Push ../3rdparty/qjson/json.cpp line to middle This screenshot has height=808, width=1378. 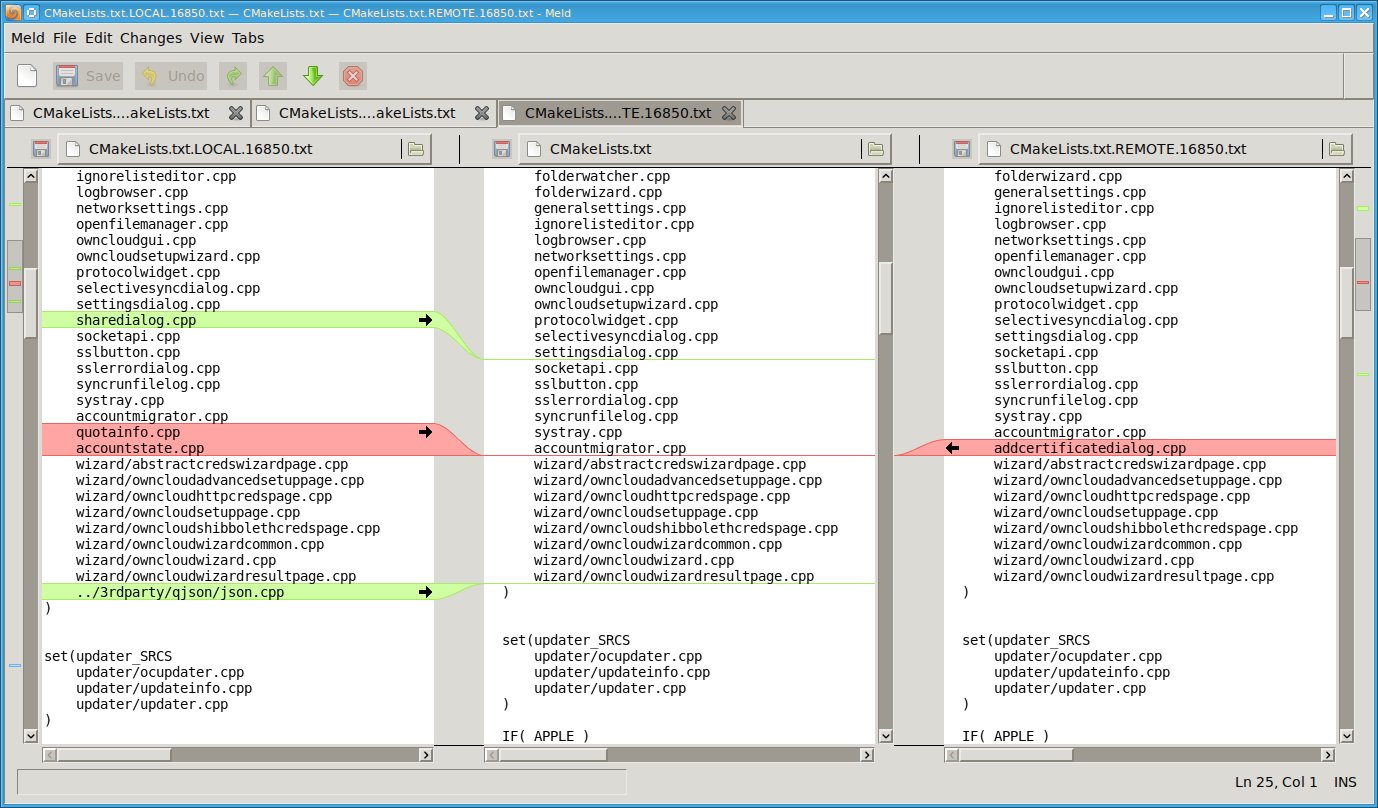pyautogui.click(x=425, y=593)
